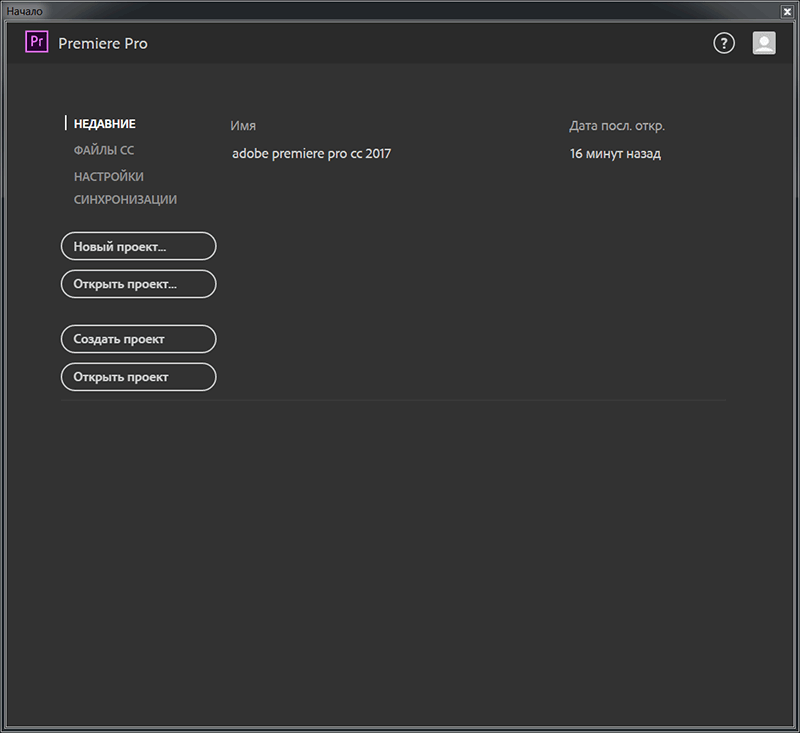Select the НЕДАВНИЕ tab
This screenshot has width=800, height=733.
point(105,124)
